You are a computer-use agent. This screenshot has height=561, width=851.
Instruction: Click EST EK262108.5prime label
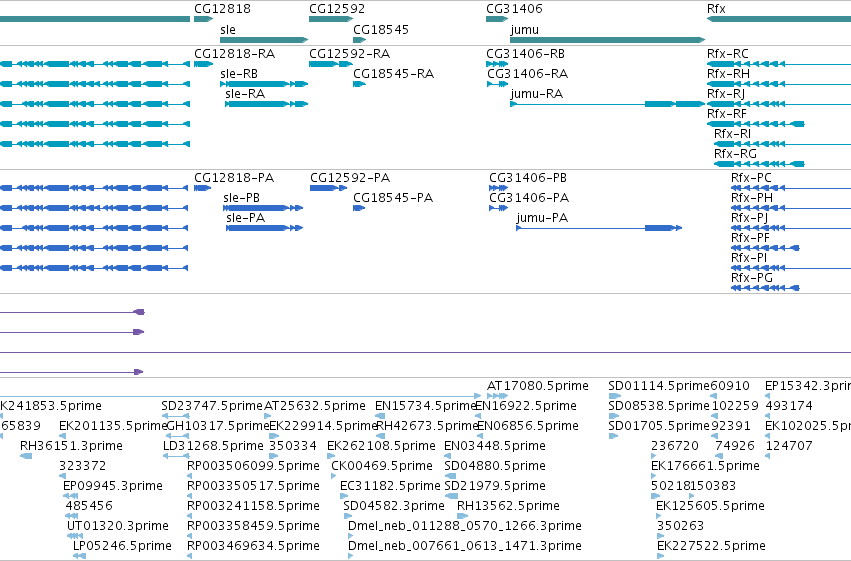click(381, 446)
